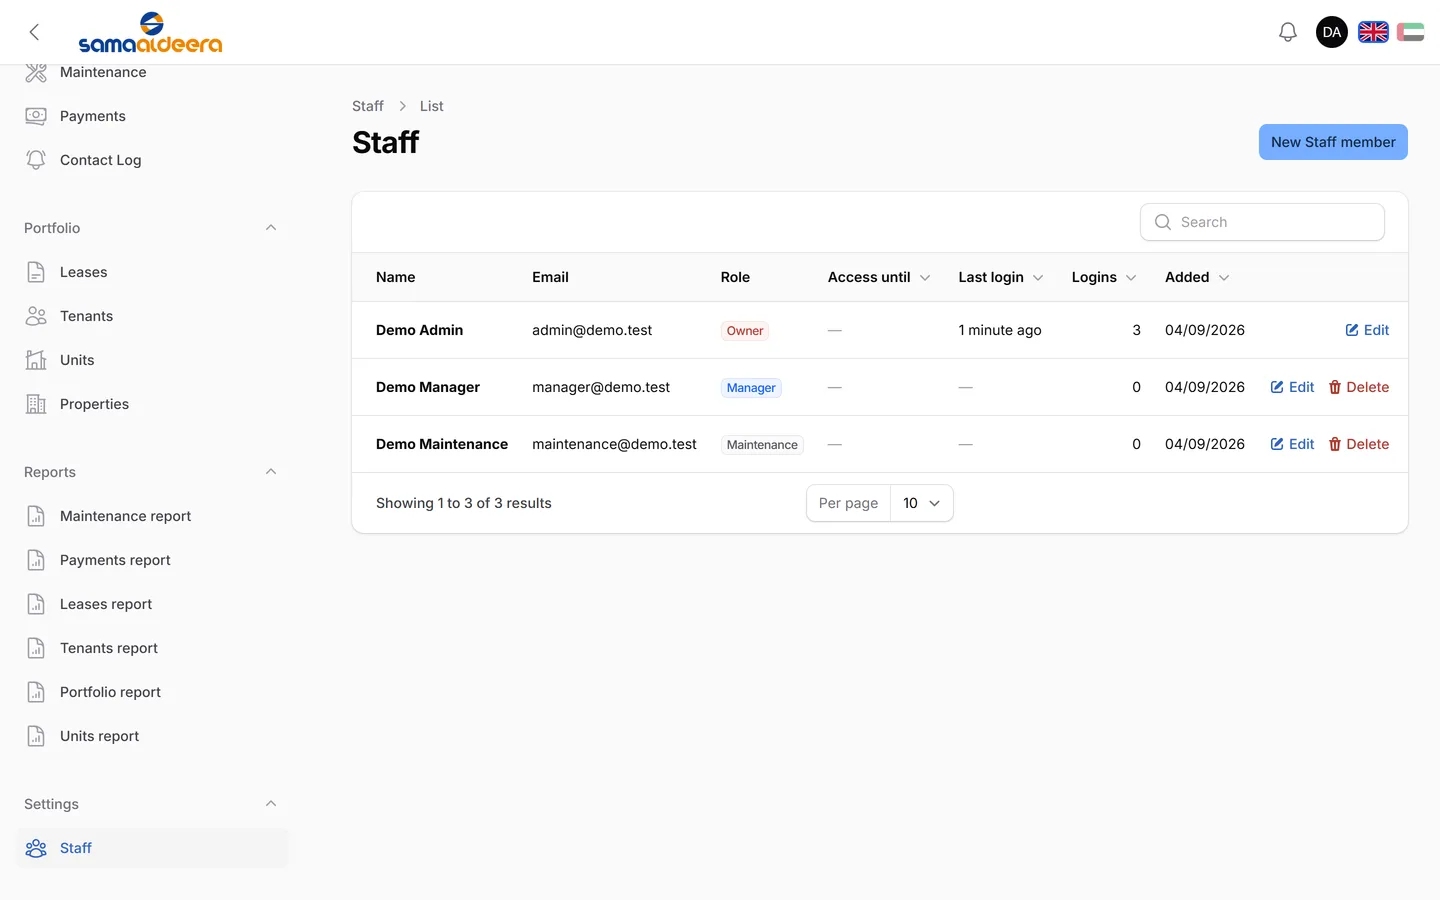This screenshot has height=900, width=1440.
Task: Delete the Demo Manager staff member
Action: click(1359, 387)
